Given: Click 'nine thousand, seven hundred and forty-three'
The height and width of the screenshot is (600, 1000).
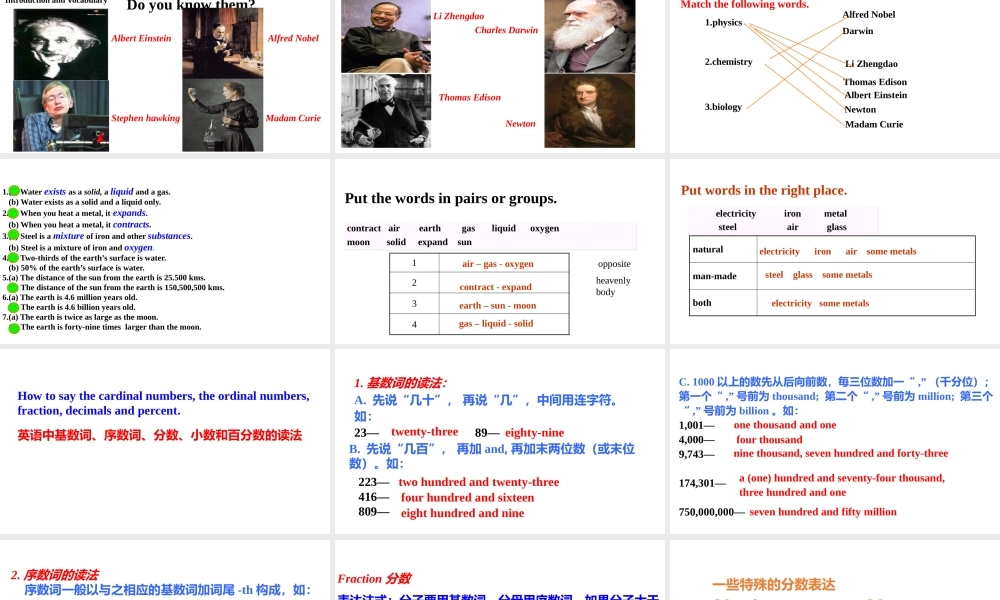Looking at the screenshot, I should click(x=841, y=453).
